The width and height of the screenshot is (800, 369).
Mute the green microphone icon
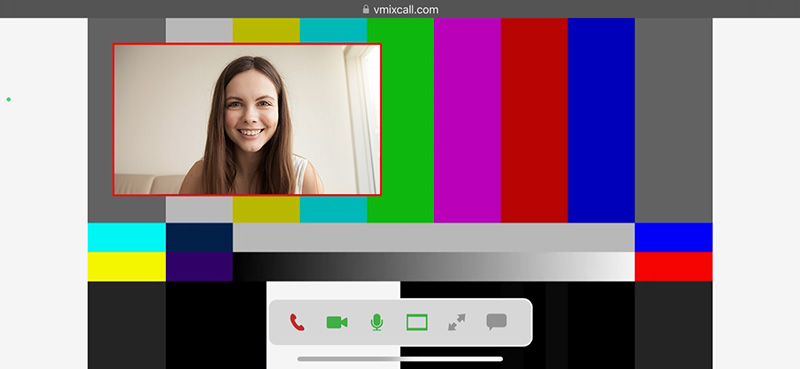pos(377,322)
